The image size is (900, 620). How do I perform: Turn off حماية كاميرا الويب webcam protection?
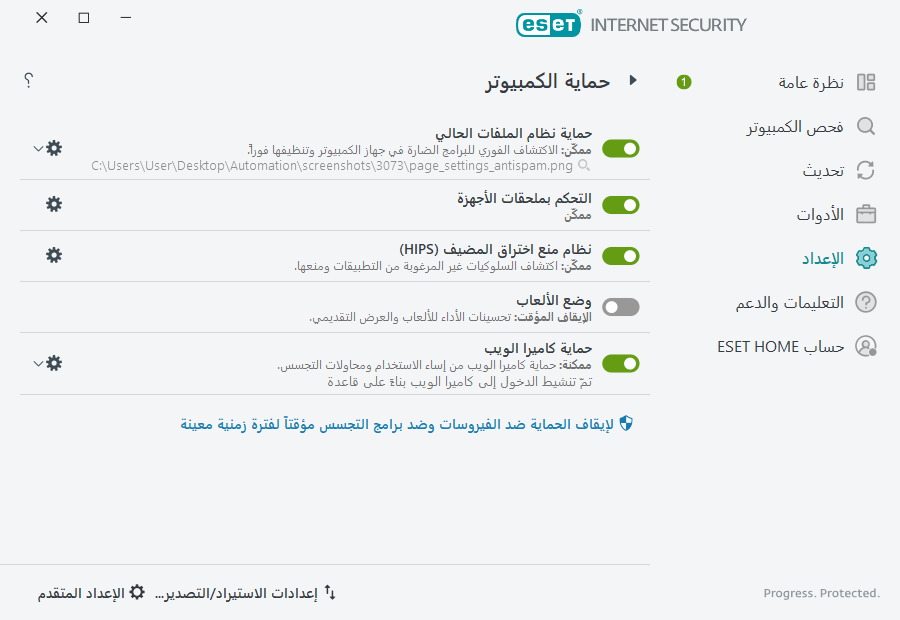pos(620,364)
